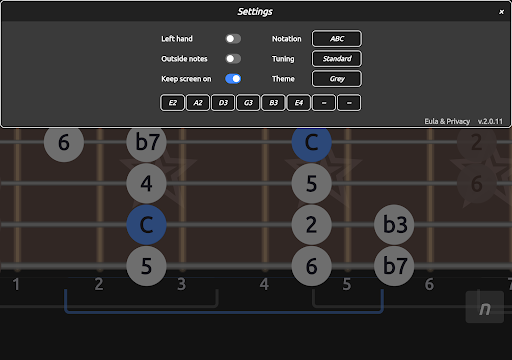The height and width of the screenshot is (360, 512).
Task: Open the Eula & Privacy link
Action: (x=447, y=121)
